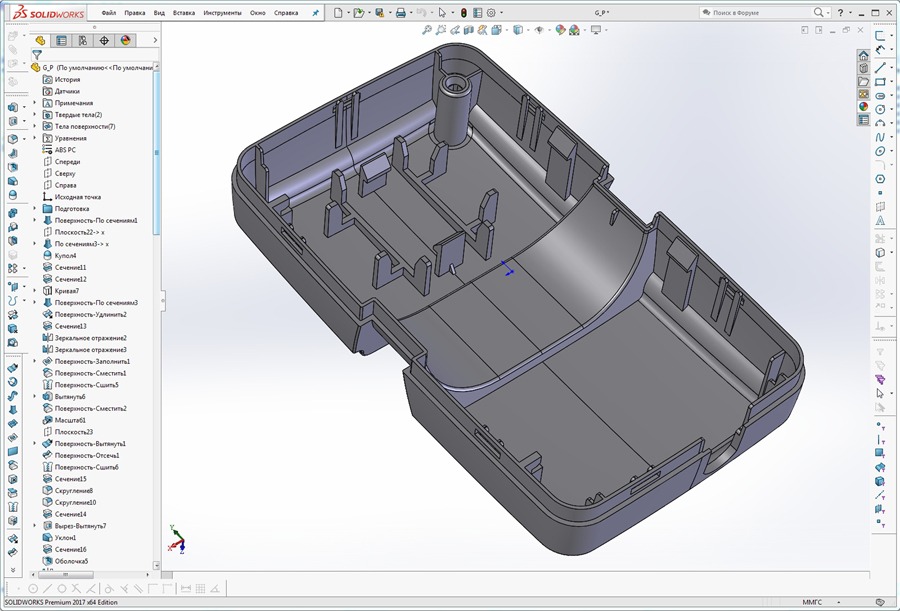Toggle the View Settings display icon
The image size is (900, 611).
click(594, 31)
